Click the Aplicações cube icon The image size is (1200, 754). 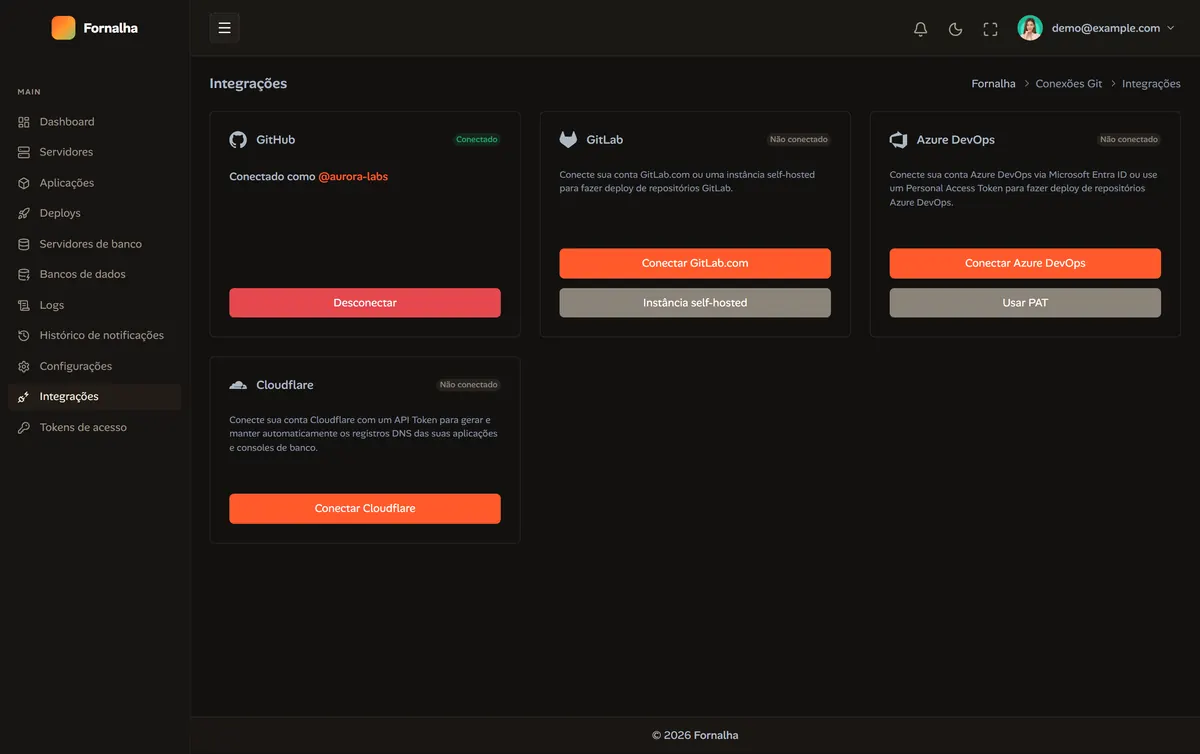(x=24, y=183)
